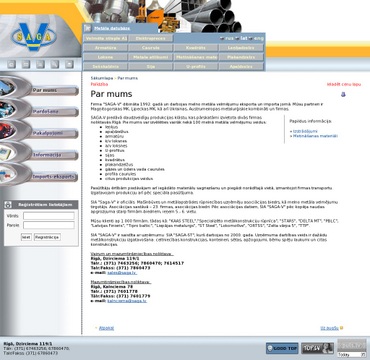Viewport: 370px width, 360px height.
Task: Click the printer icon beside page title
Action: (x=343, y=95)
